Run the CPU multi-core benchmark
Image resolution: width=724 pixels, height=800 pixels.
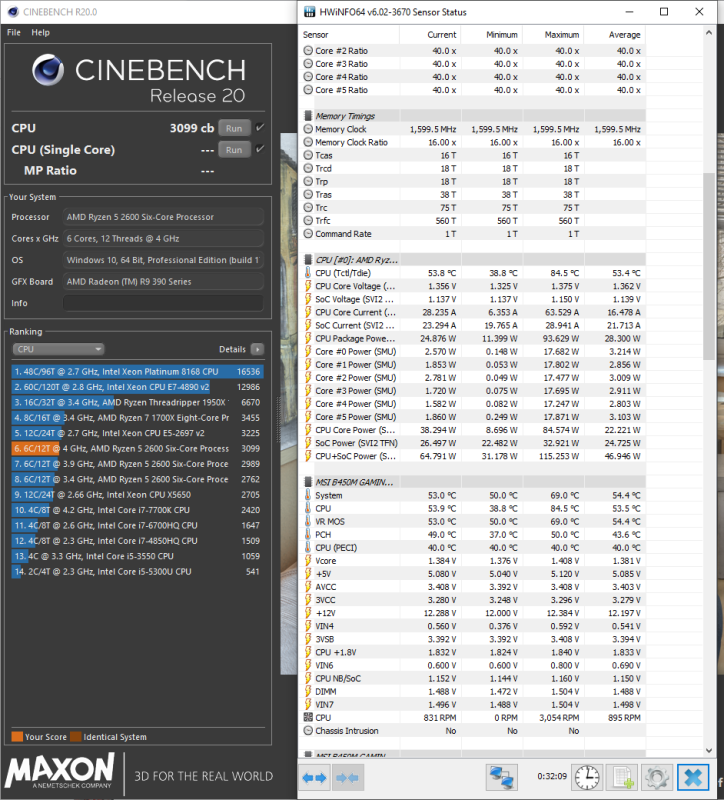tap(234, 128)
